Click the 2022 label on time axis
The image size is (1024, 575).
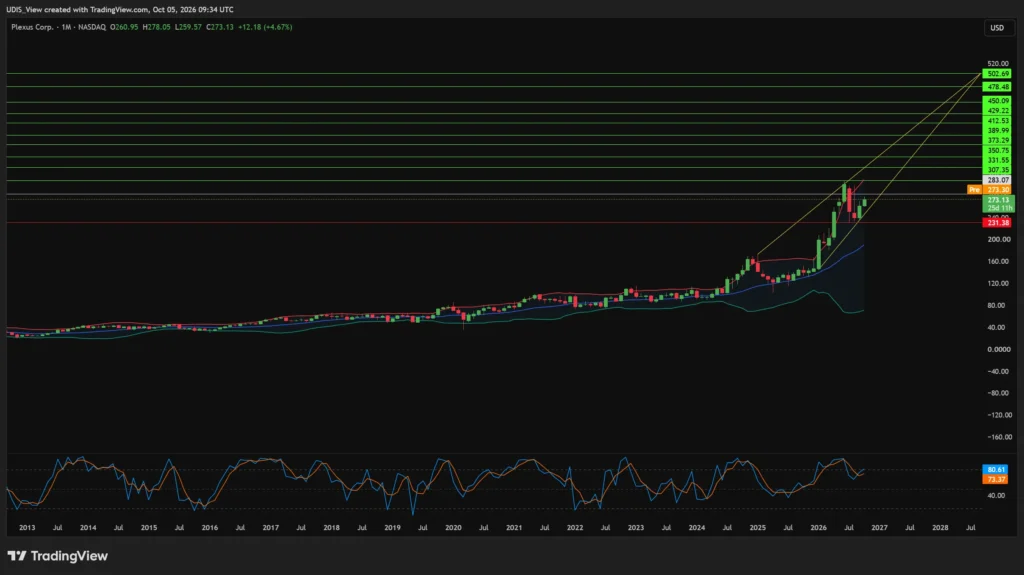575,528
